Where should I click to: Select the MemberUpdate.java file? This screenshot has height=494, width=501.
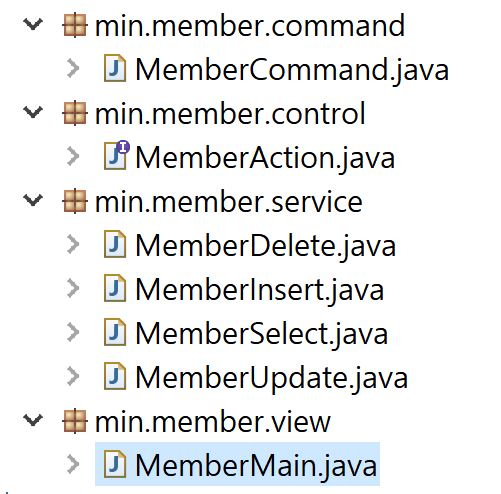coord(272,378)
